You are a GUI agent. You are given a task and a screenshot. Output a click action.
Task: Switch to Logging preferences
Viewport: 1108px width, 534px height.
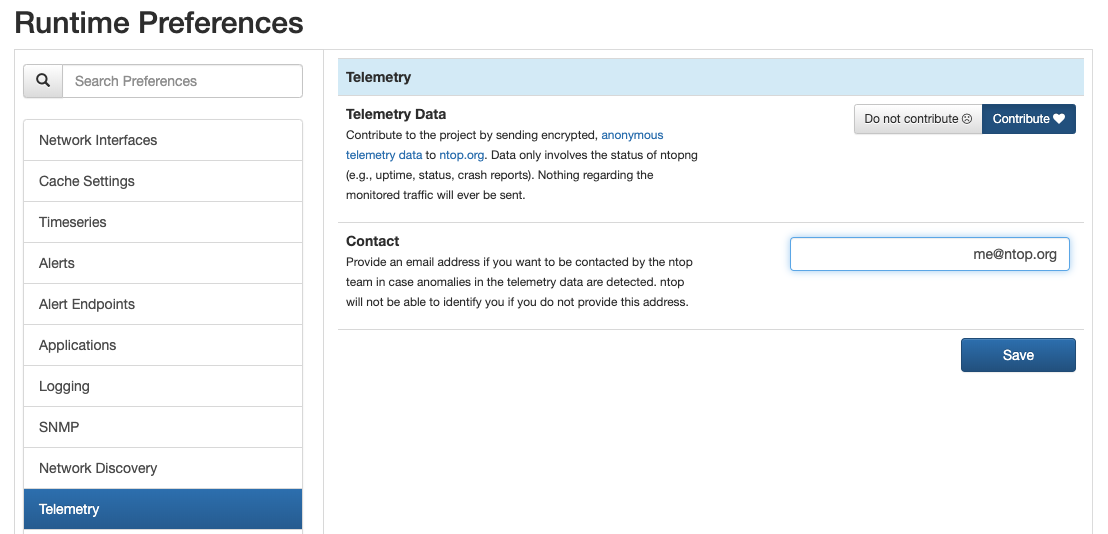coord(163,386)
